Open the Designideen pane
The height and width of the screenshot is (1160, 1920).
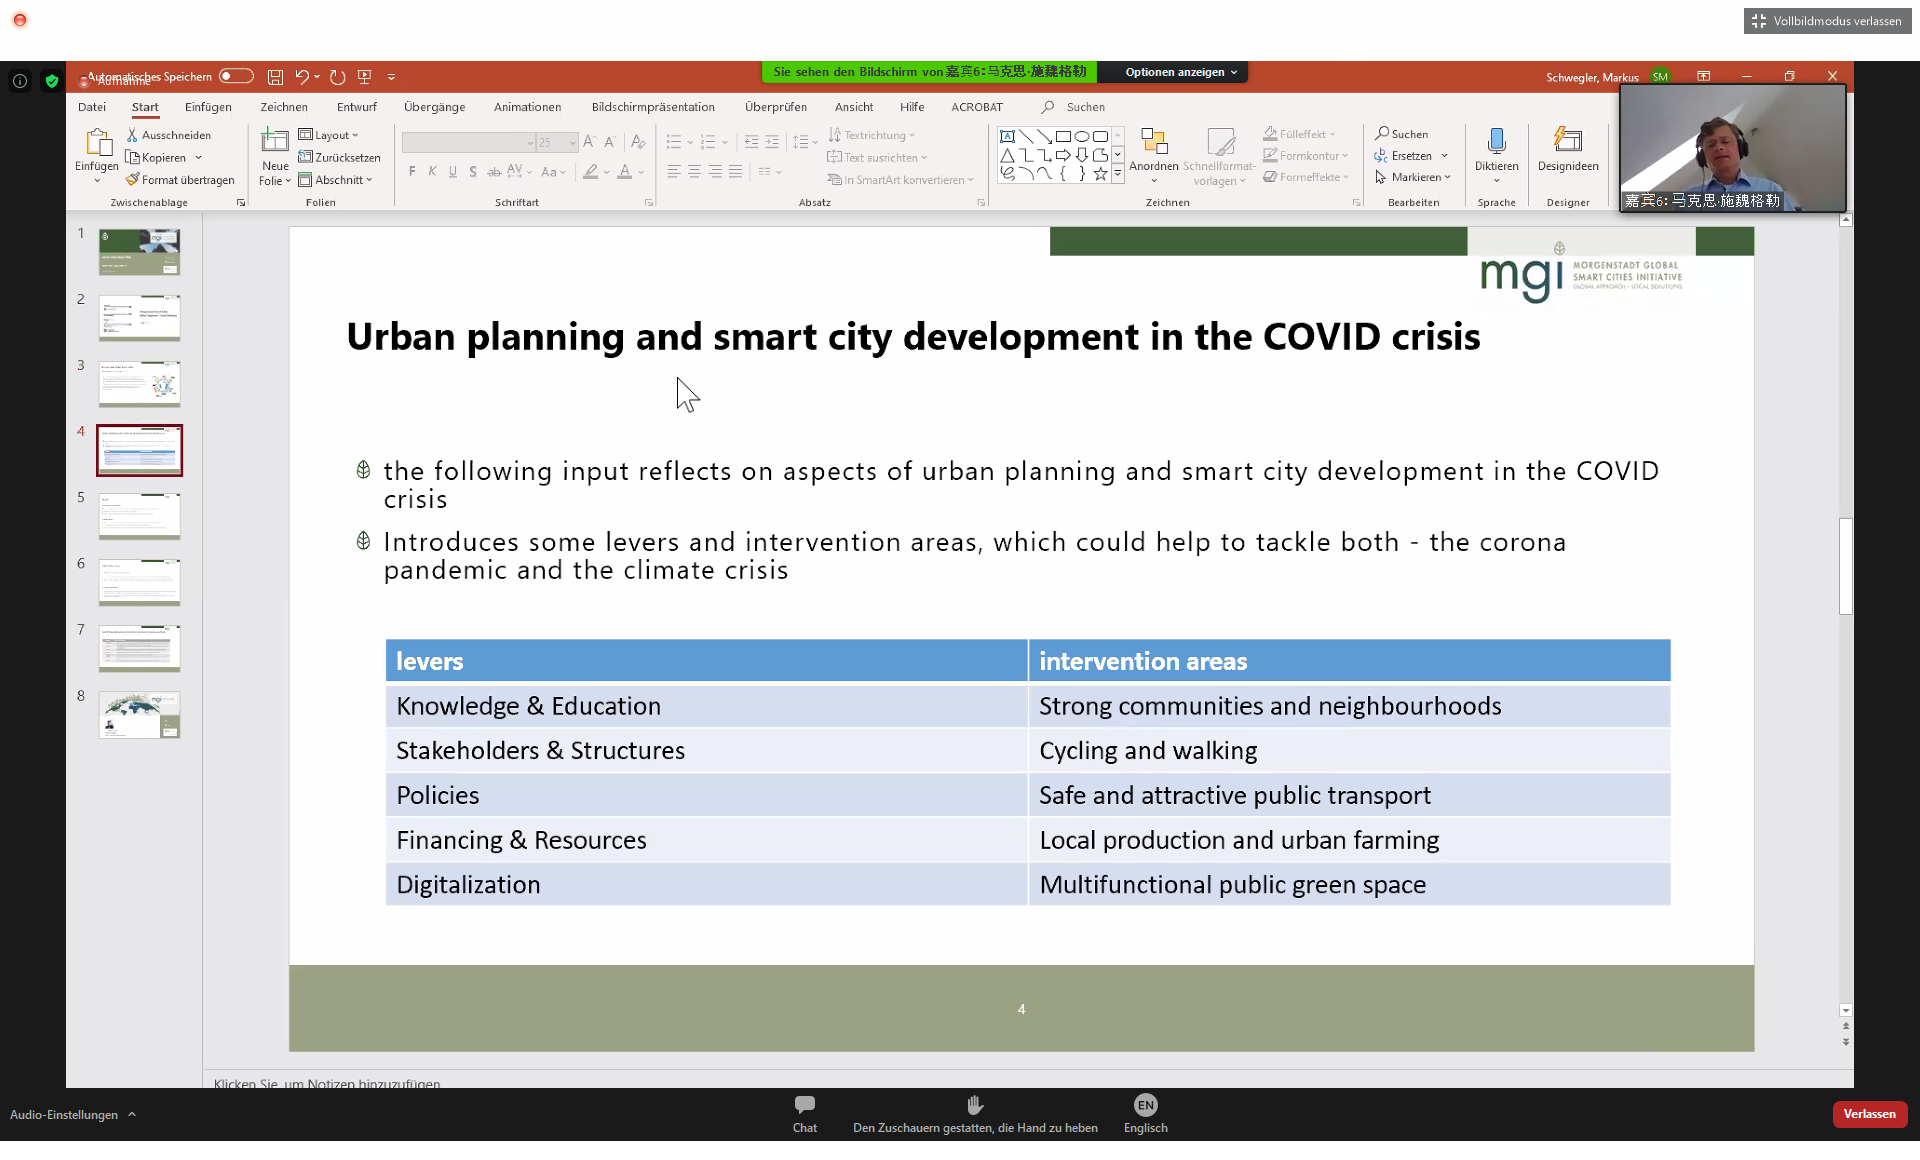tap(1567, 149)
